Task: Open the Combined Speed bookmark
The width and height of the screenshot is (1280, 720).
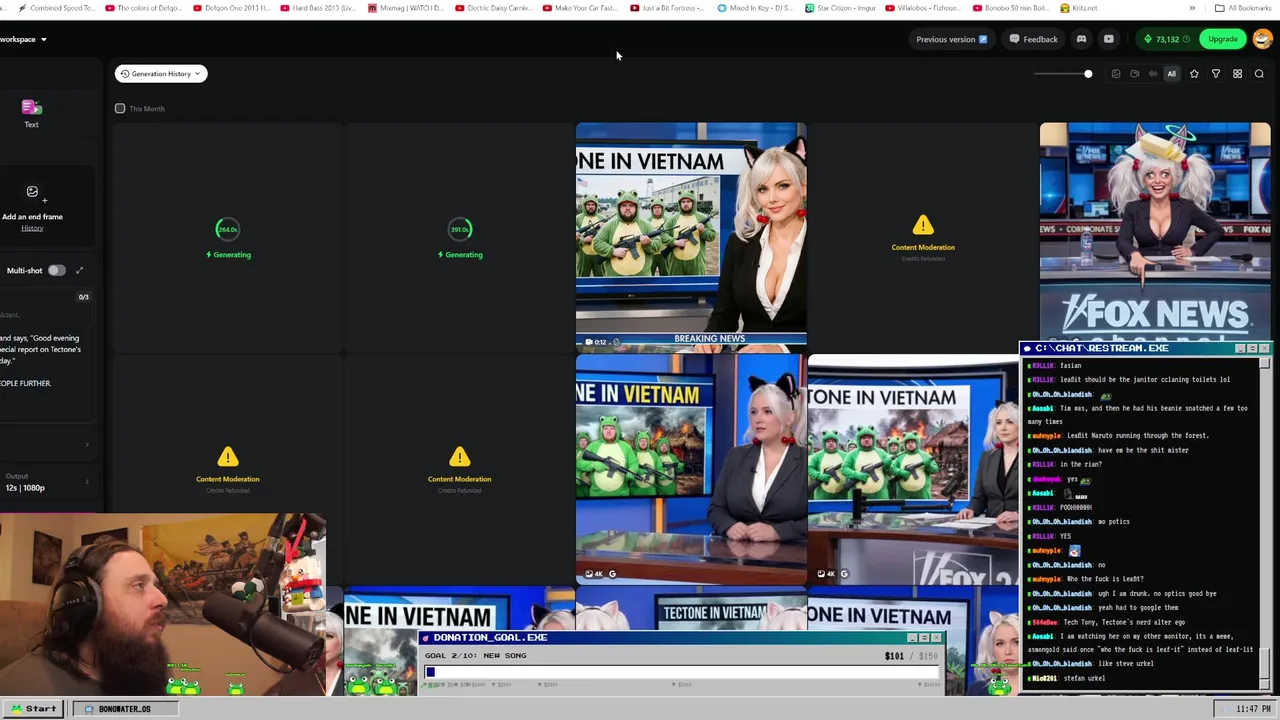Action: point(57,8)
